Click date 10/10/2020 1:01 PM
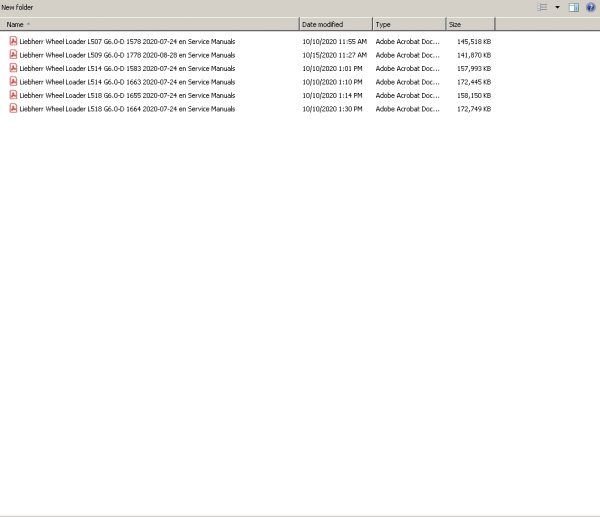The image size is (600, 517). (332, 68)
